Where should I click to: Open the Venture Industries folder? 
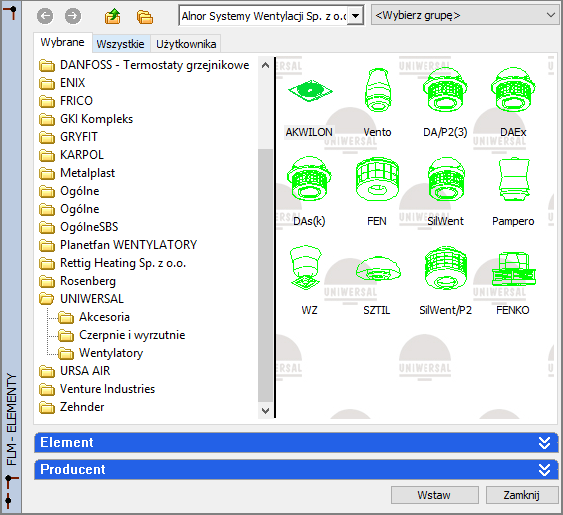(97, 389)
